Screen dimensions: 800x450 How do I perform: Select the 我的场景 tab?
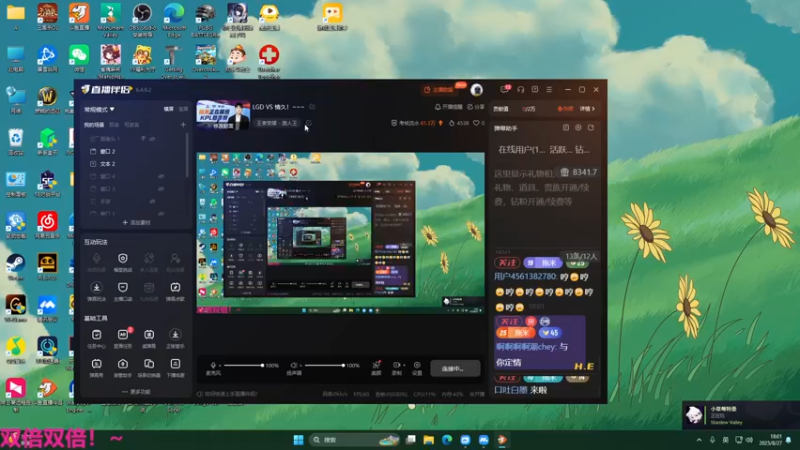[94, 124]
